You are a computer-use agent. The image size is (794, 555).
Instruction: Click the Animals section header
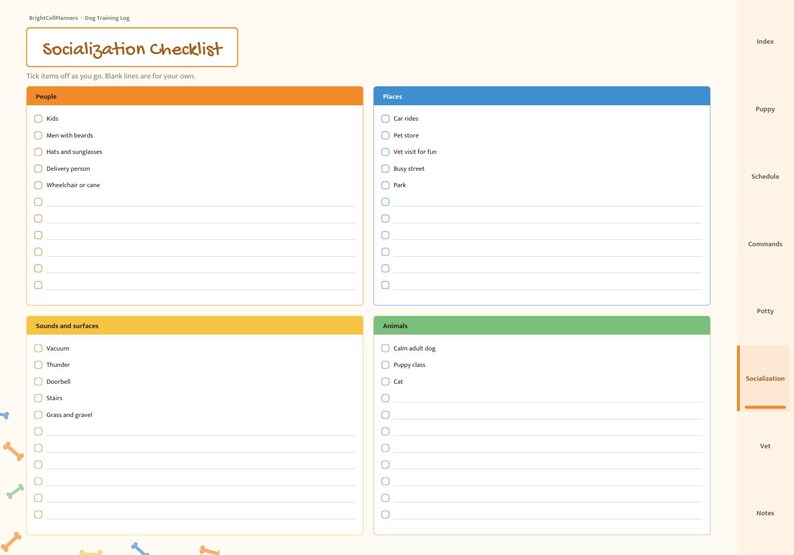click(542, 326)
